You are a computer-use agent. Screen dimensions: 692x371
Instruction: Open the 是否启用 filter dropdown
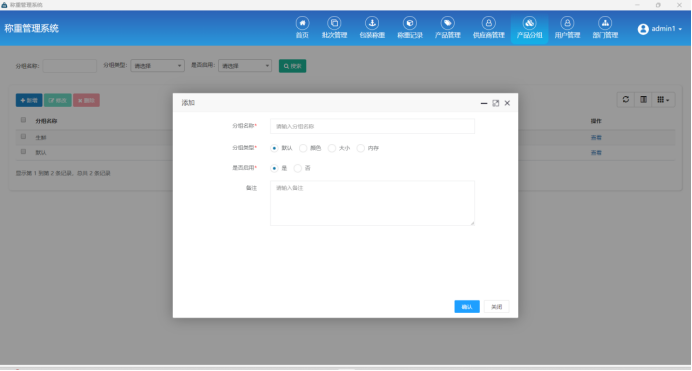pyautogui.click(x=245, y=66)
